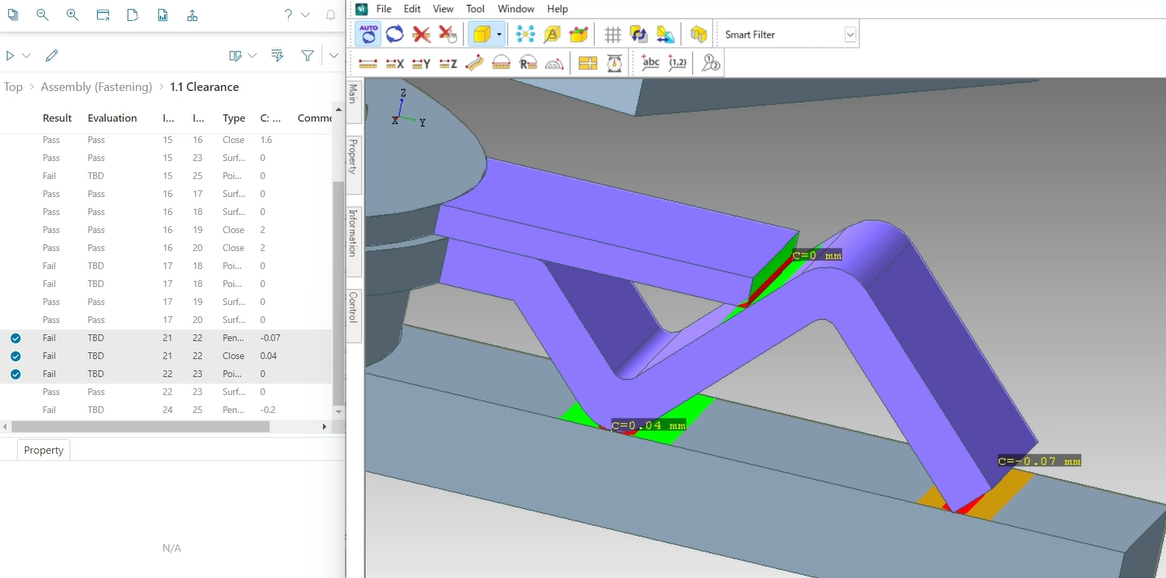
Task: Click the zoom in magnifier icon
Action: tap(72, 15)
